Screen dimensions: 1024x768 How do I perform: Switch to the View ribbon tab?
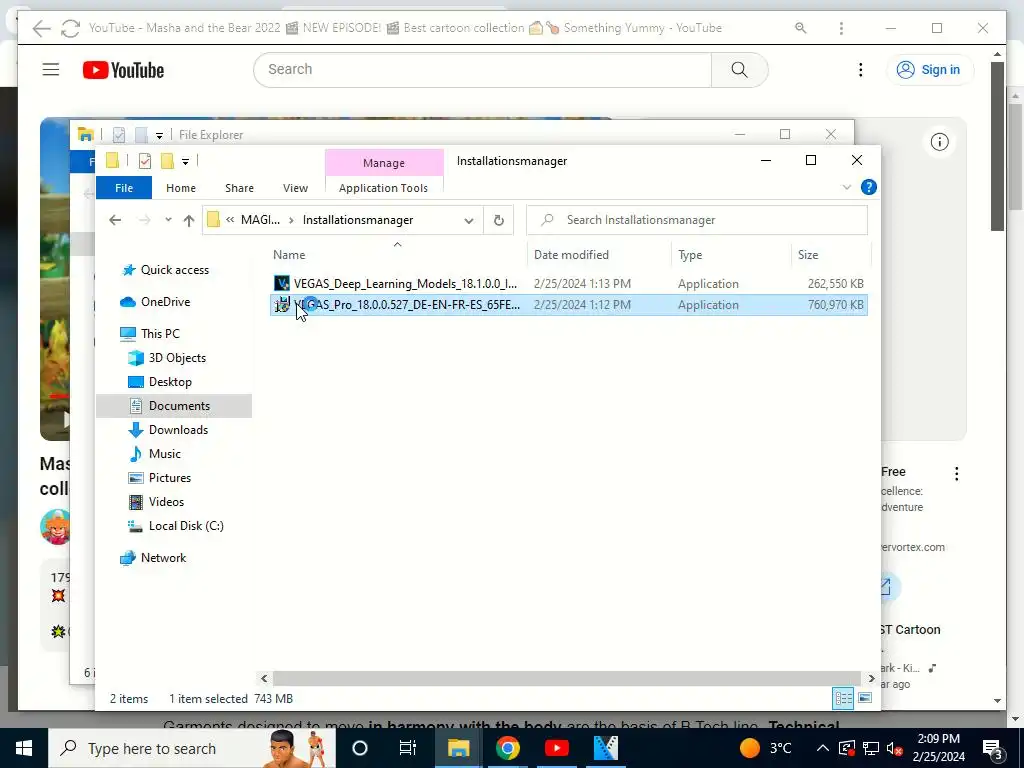click(295, 188)
